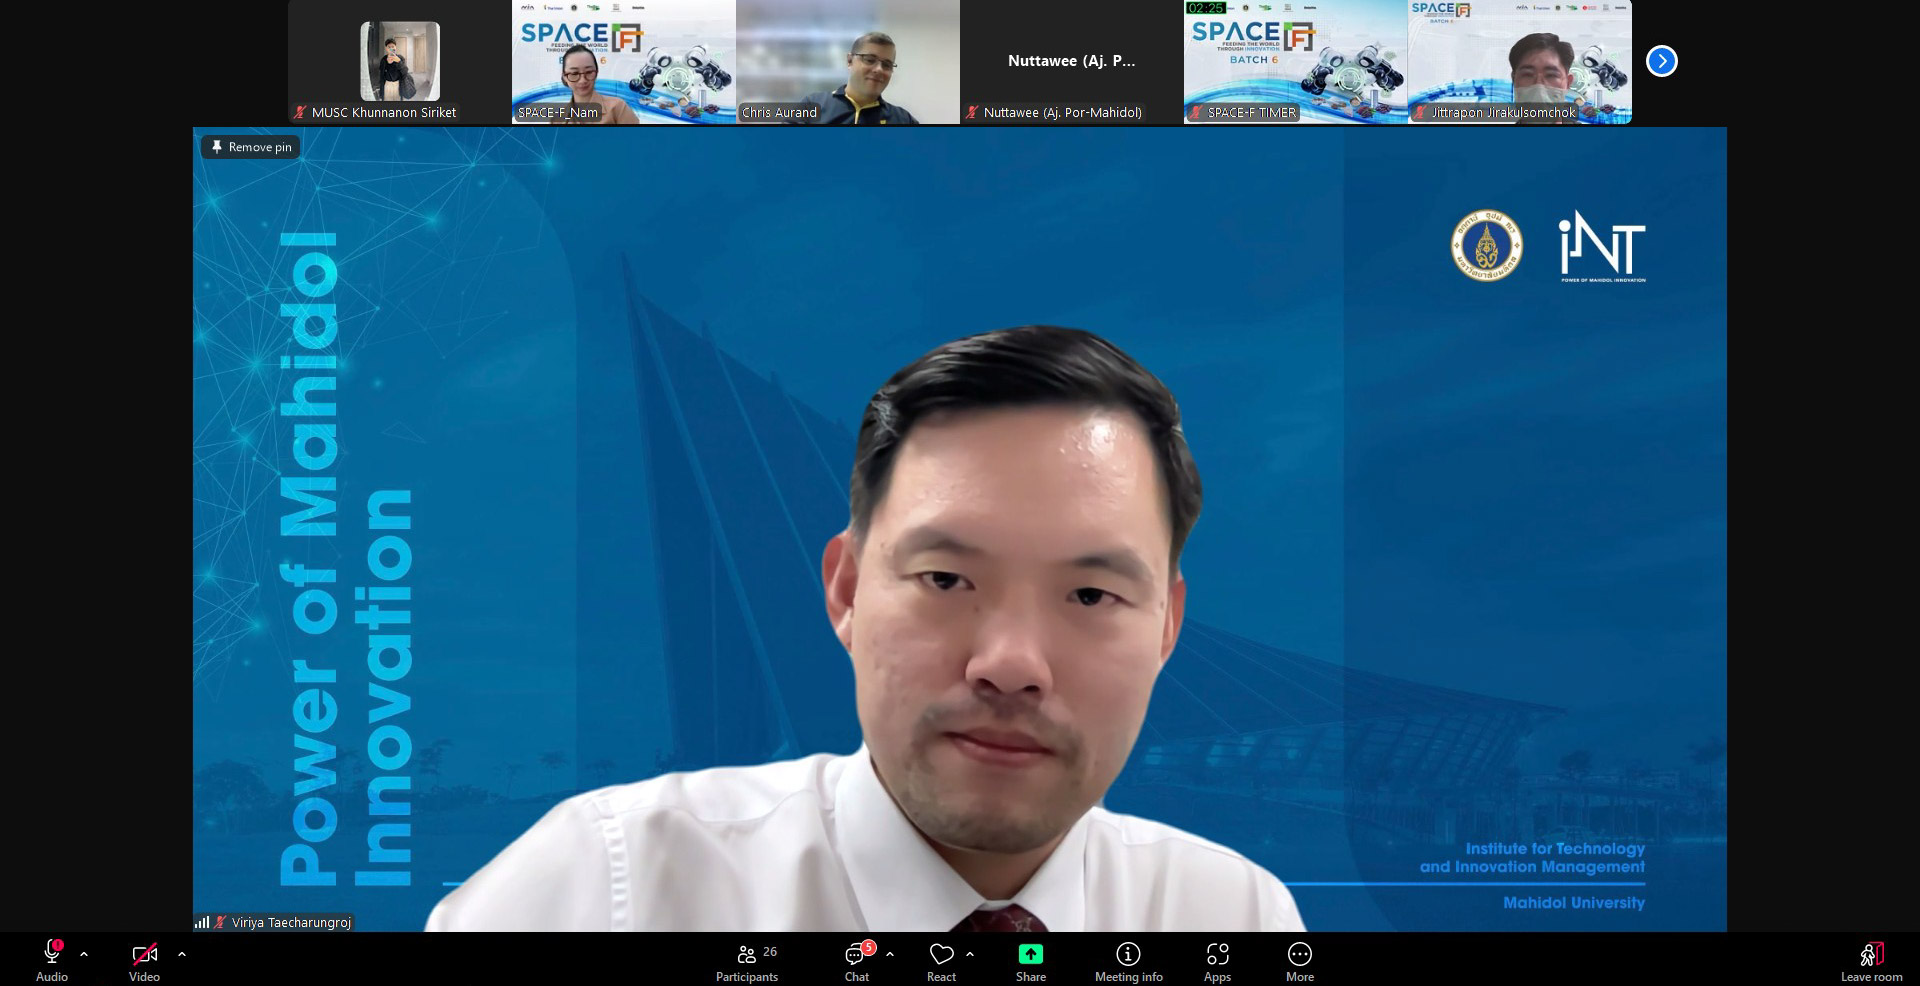Open the Participants panel
1920x986 pixels.
tap(747, 960)
